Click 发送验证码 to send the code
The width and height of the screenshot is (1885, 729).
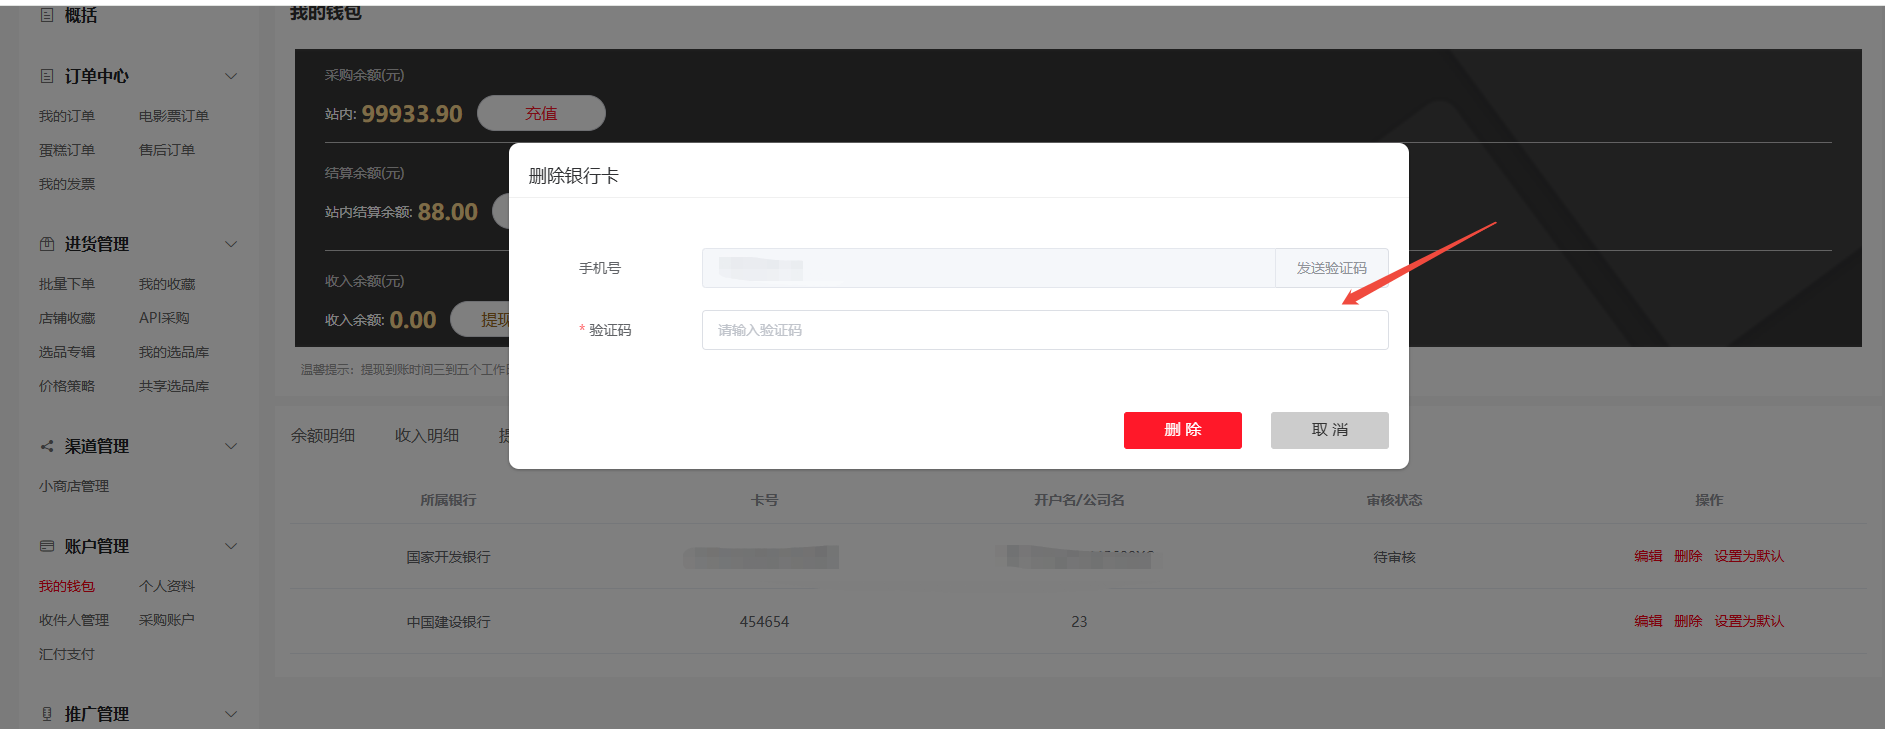coord(1331,268)
